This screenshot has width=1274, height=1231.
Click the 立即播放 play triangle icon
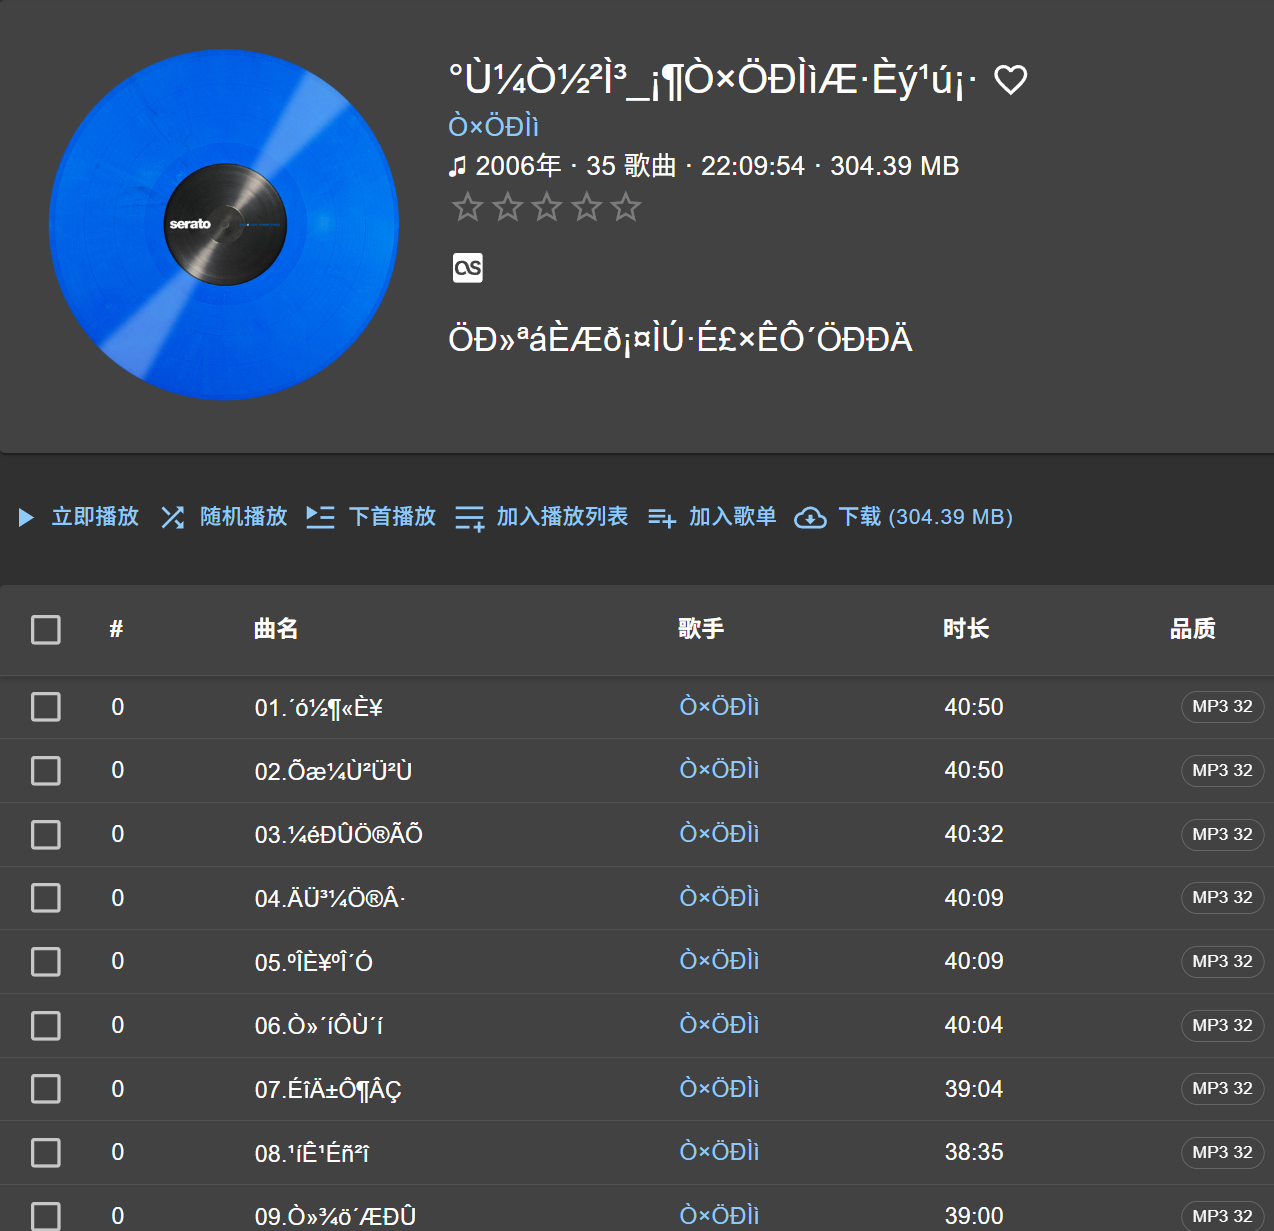coord(26,517)
